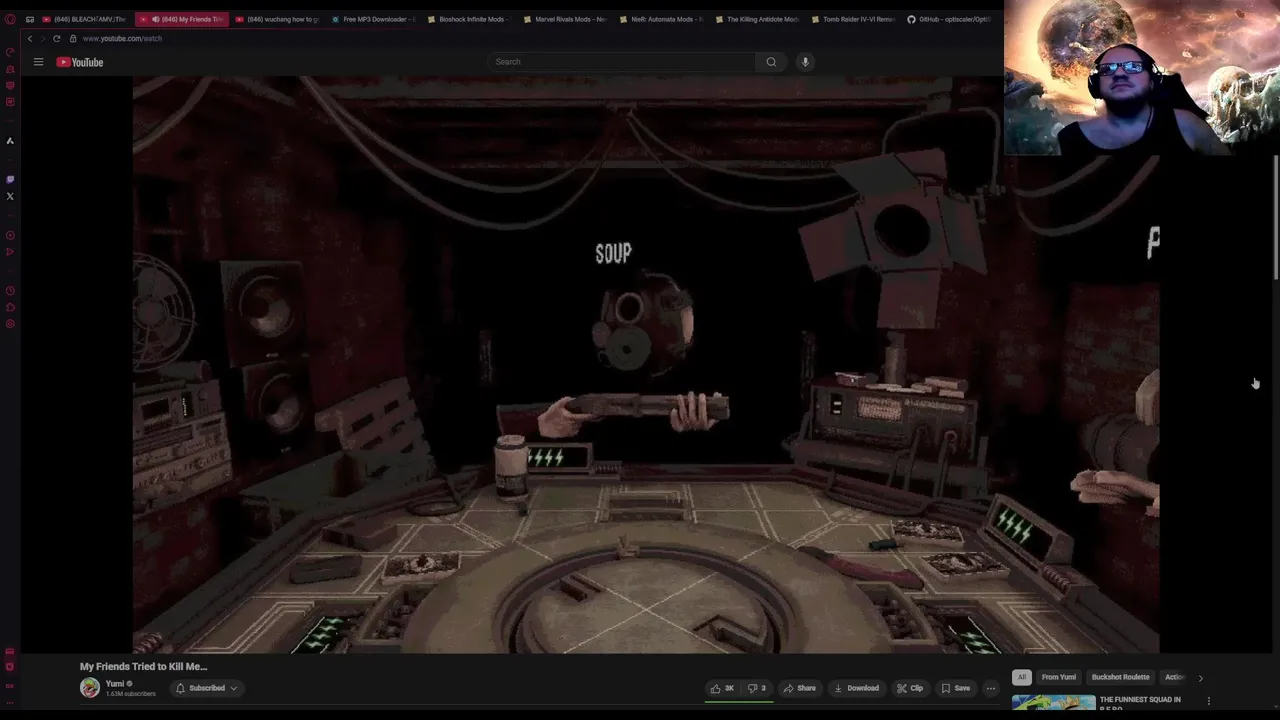Click the video player to pause
Screen dimensions: 1280x720
coord(646,365)
